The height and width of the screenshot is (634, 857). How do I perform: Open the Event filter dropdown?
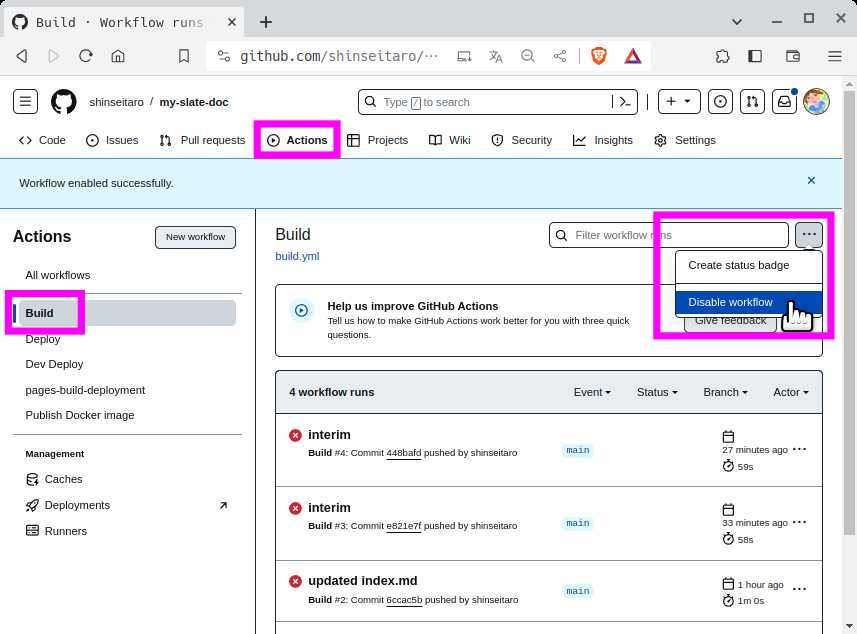[592, 392]
